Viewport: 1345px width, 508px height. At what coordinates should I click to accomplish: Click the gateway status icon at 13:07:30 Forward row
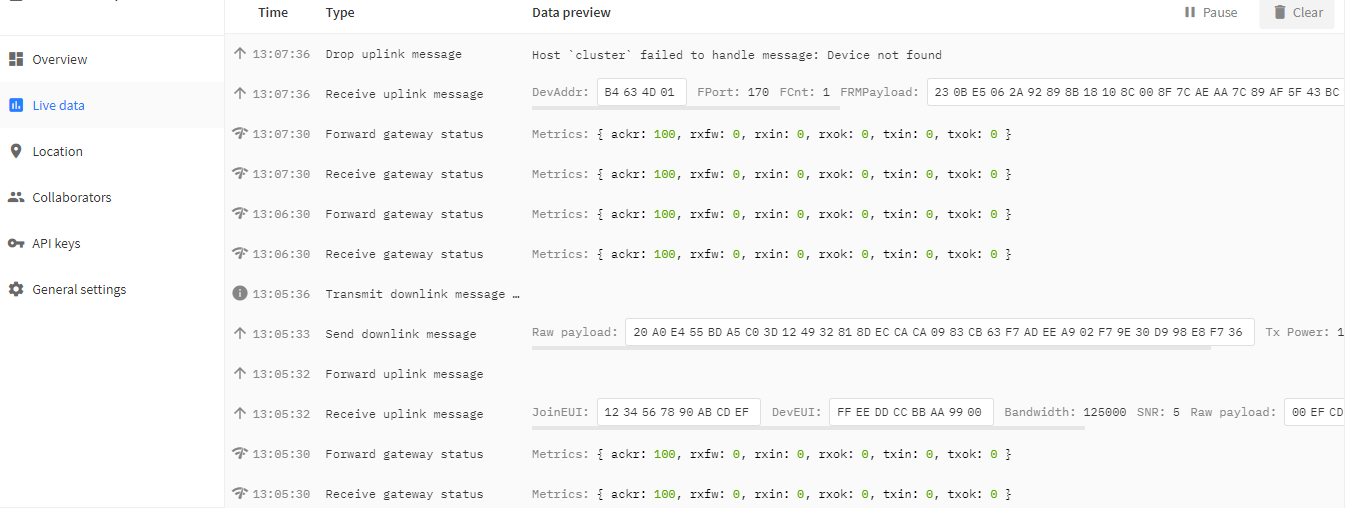(x=240, y=134)
